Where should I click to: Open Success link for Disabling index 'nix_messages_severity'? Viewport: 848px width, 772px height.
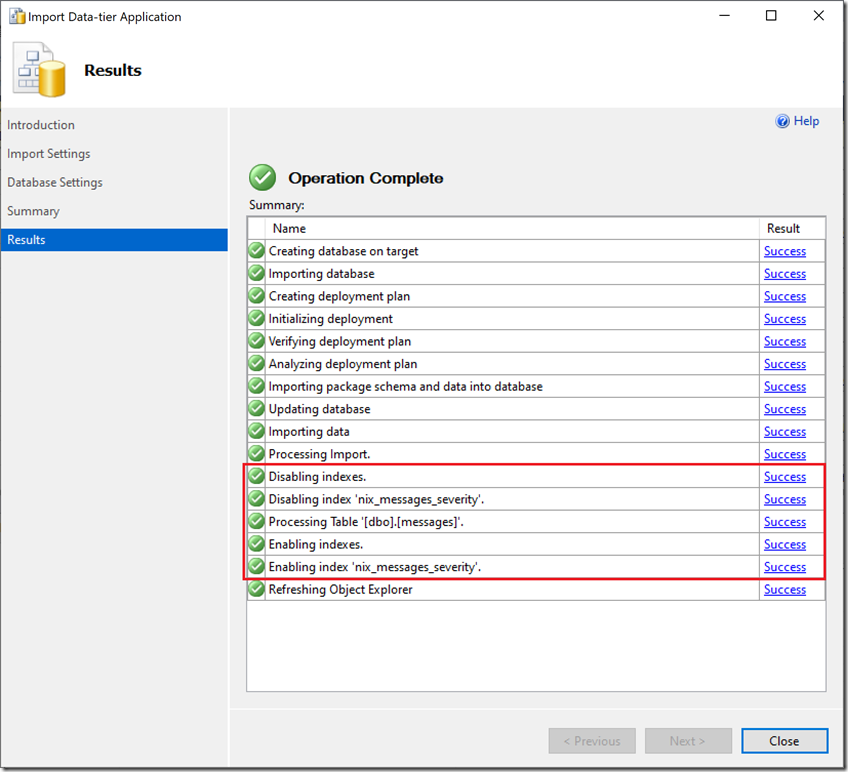[x=785, y=499]
